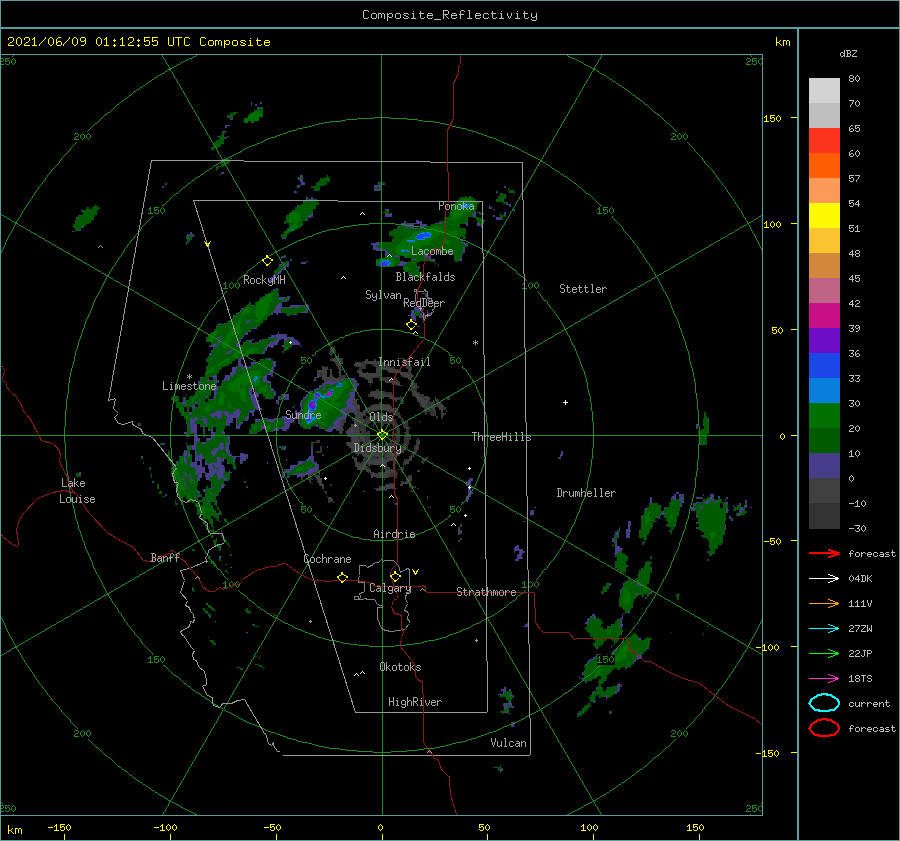Click the purple swatch on dBZ scale
The image size is (900, 841).
824,341
